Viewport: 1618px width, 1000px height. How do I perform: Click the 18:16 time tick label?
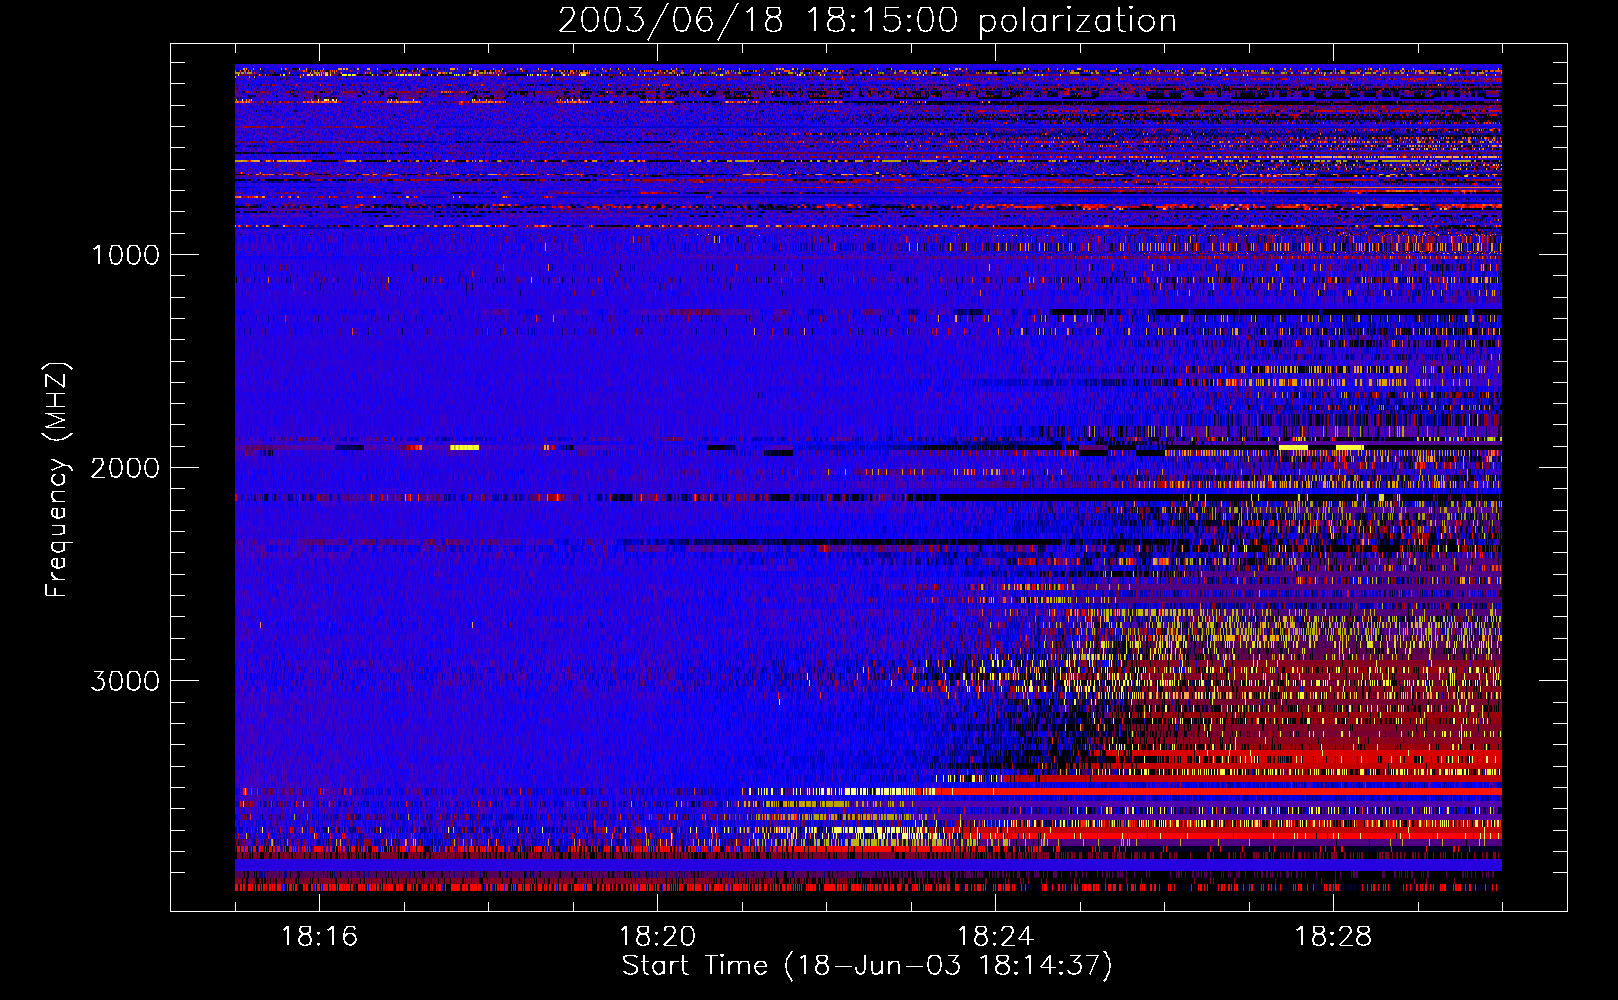[x=319, y=937]
